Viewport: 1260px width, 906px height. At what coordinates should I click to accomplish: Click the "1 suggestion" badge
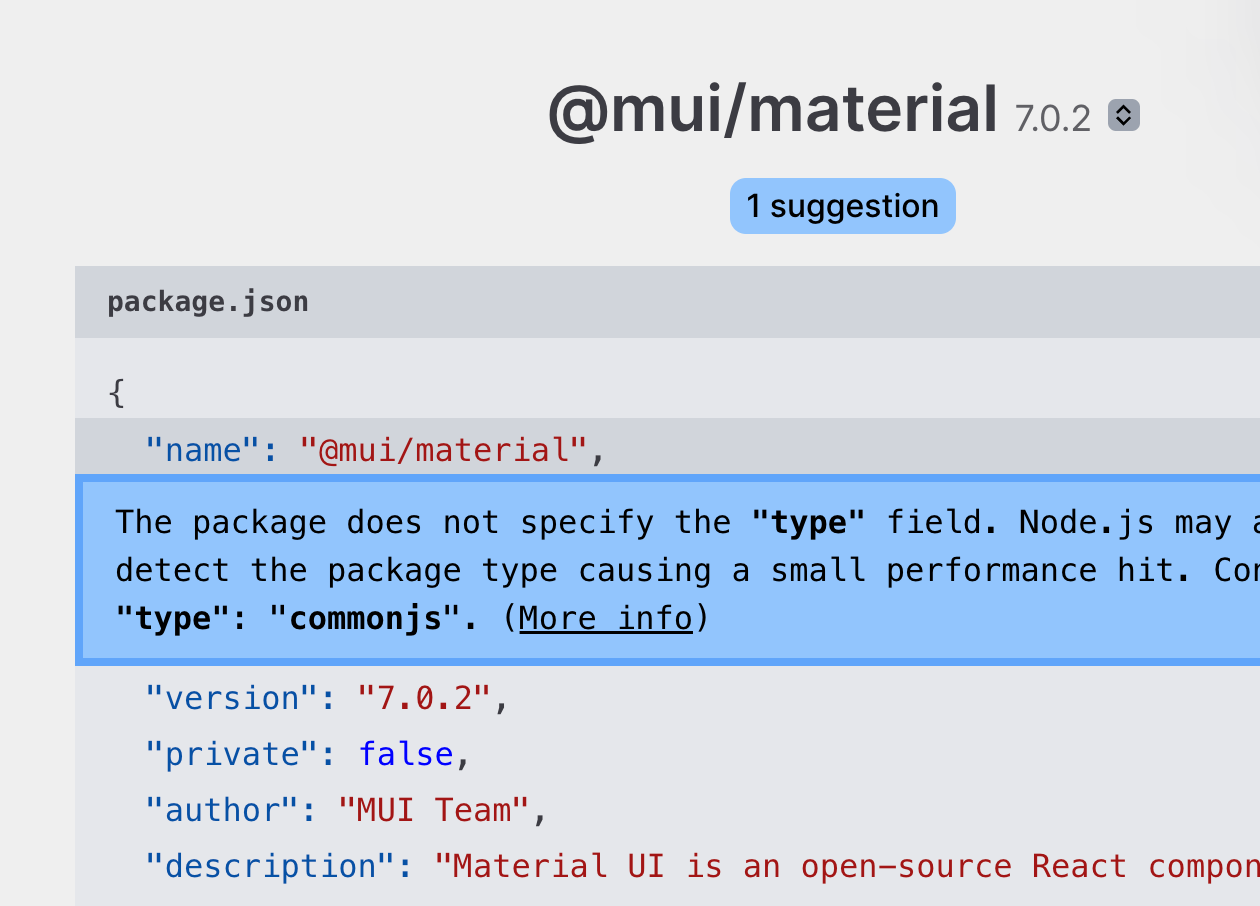[x=842, y=206]
